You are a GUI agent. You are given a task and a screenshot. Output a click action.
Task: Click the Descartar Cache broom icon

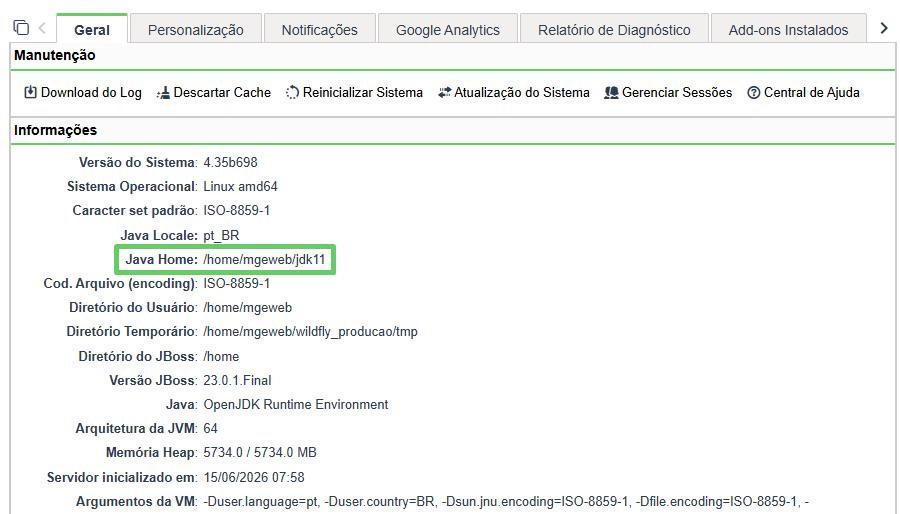tap(164, 92)
